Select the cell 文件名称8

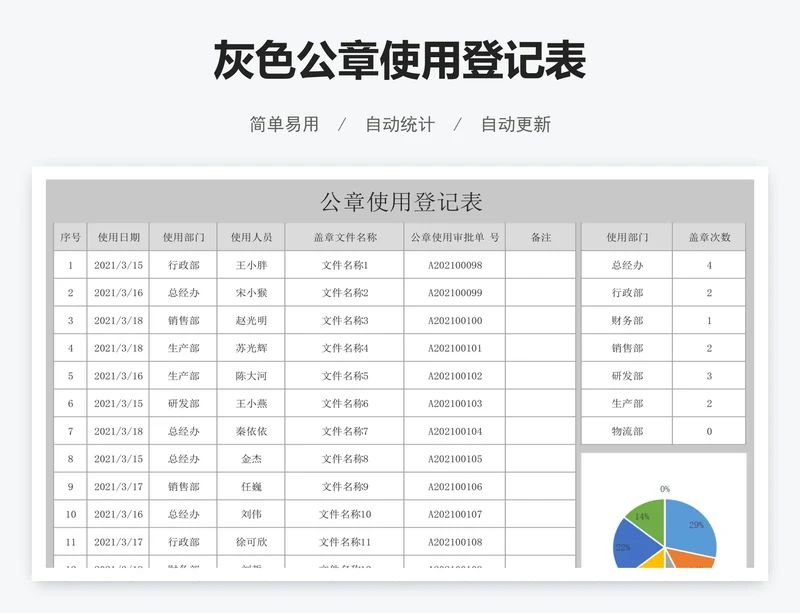[x=345, y=459]
